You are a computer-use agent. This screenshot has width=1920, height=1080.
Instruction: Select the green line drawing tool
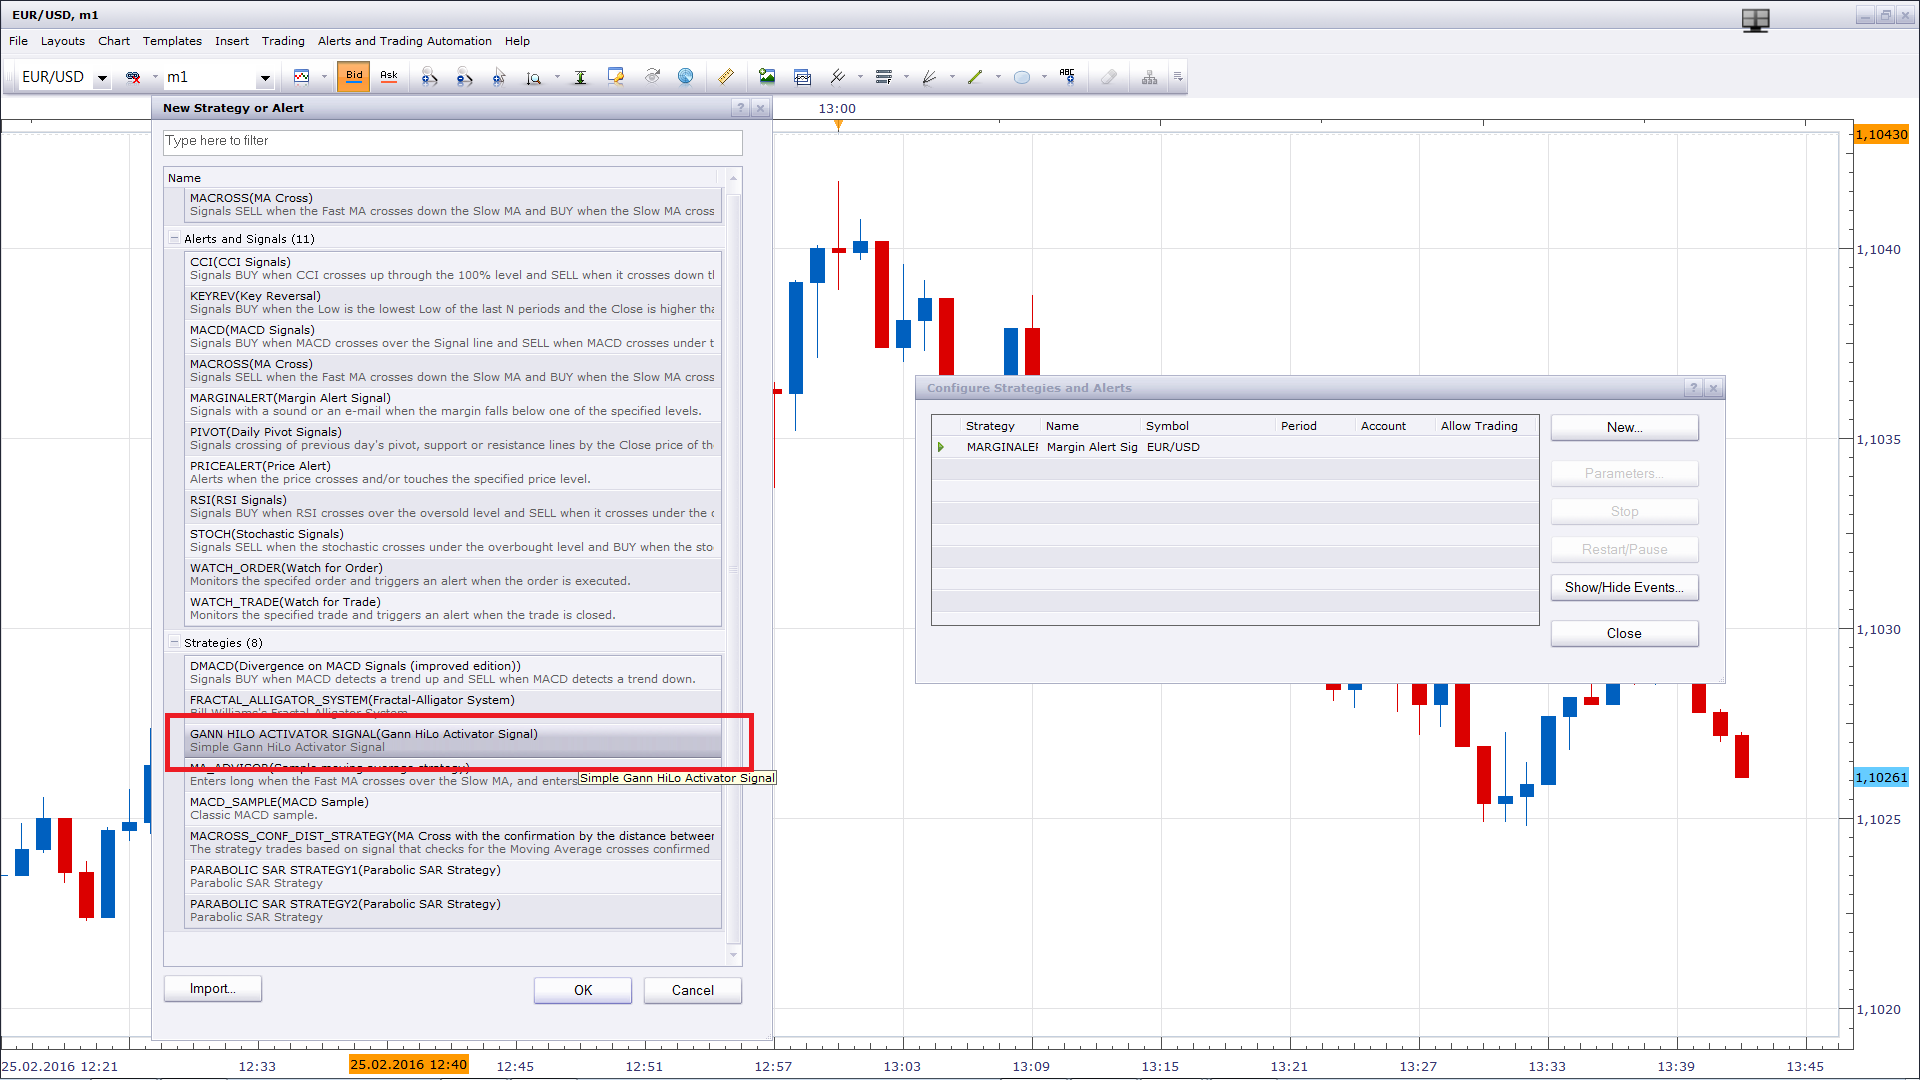click(x=976, y=77)
